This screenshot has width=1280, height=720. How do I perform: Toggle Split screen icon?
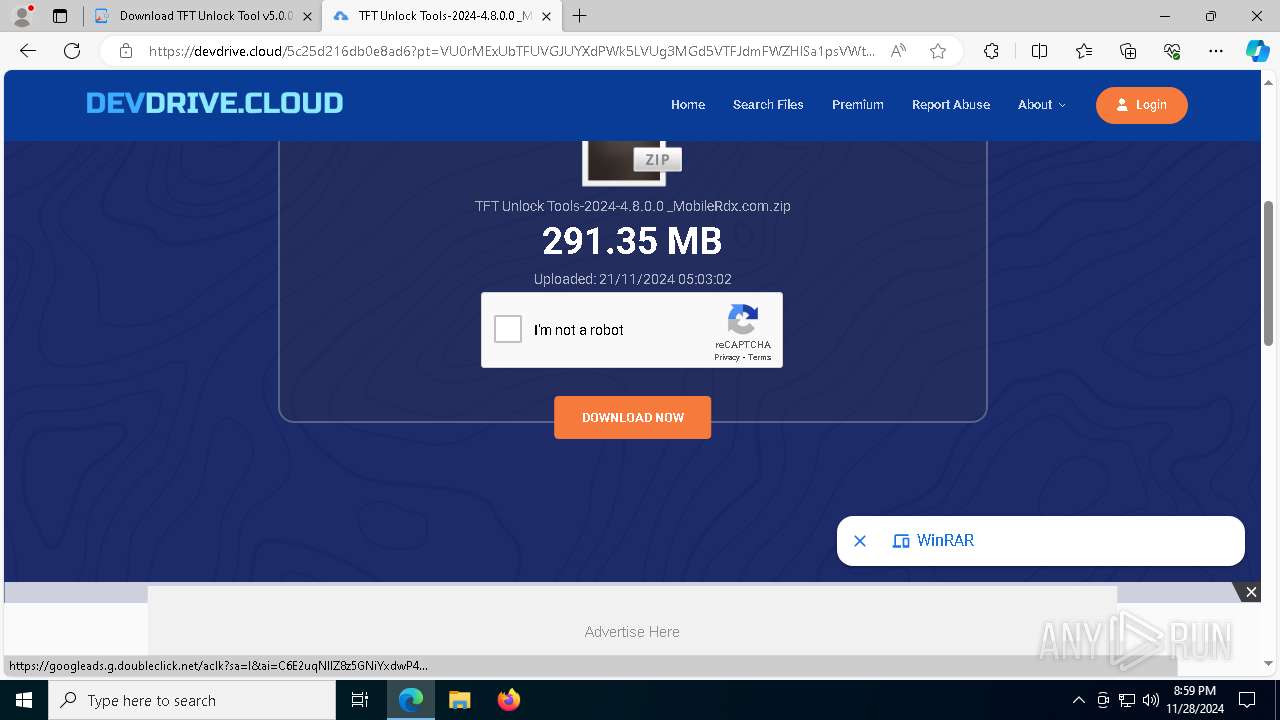[x=1039, y=51]
